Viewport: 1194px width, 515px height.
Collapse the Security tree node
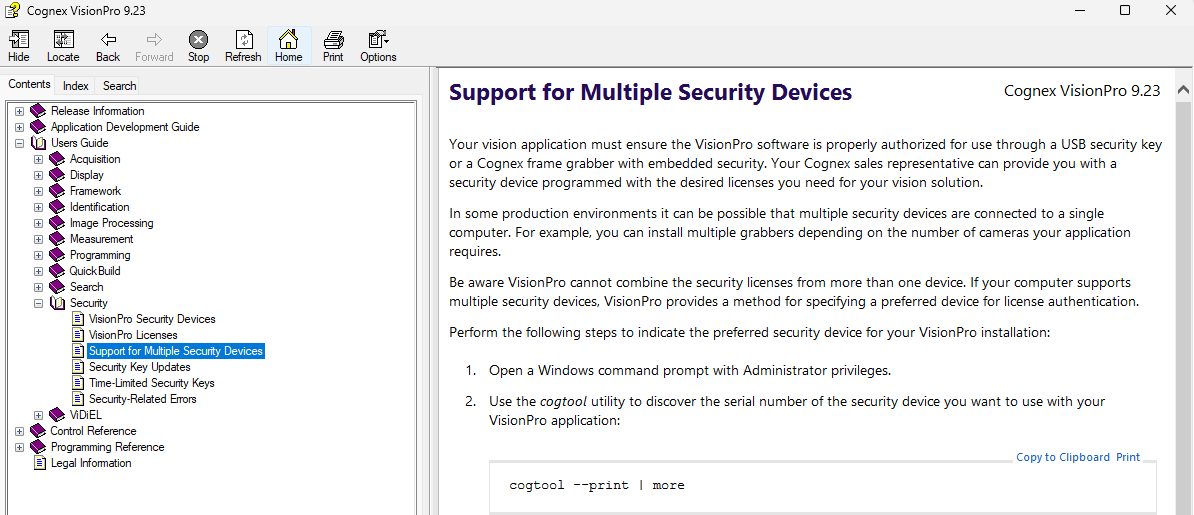click(38, 303)
